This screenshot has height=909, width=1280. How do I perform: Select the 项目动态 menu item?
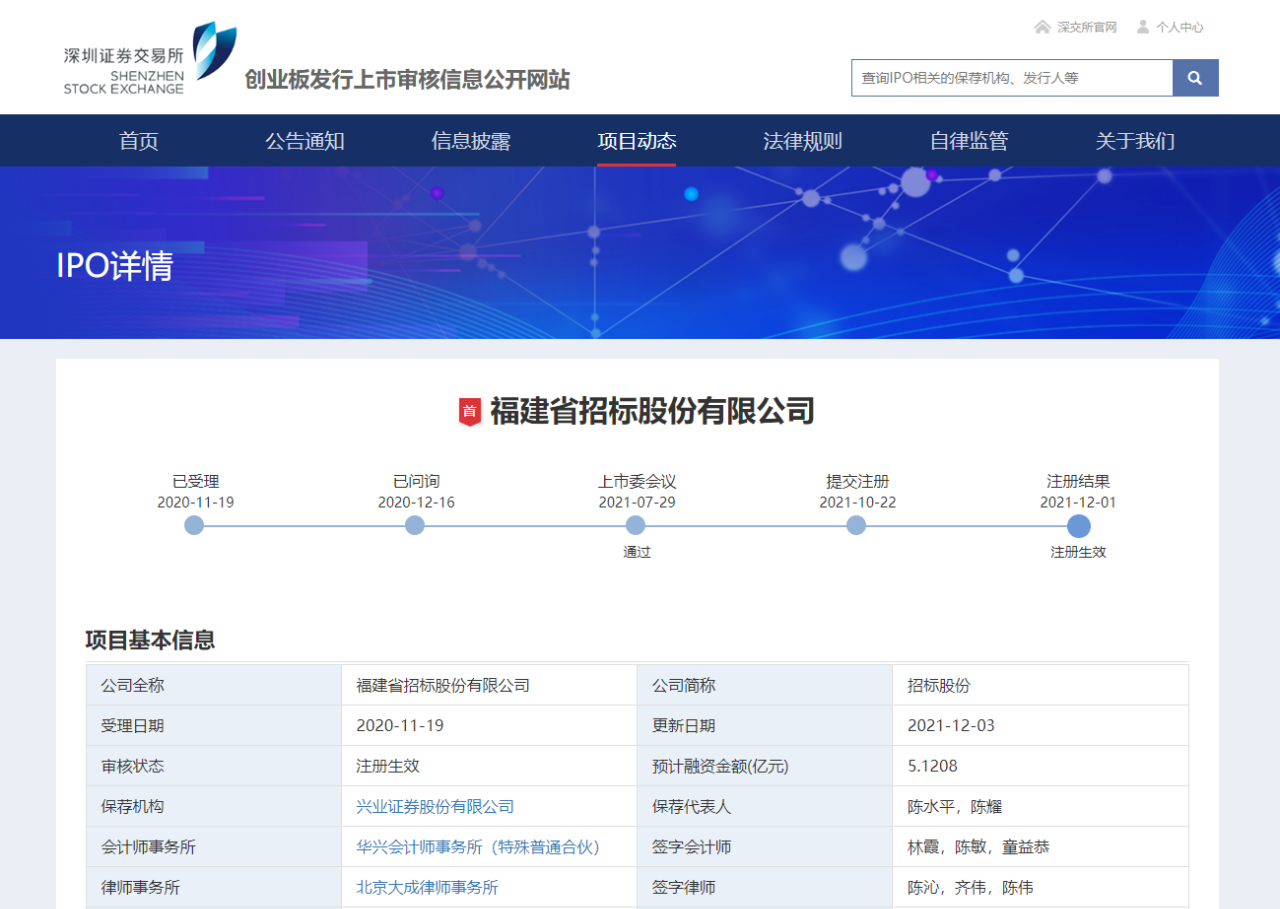pyautogui.click(x=637, y=141)
